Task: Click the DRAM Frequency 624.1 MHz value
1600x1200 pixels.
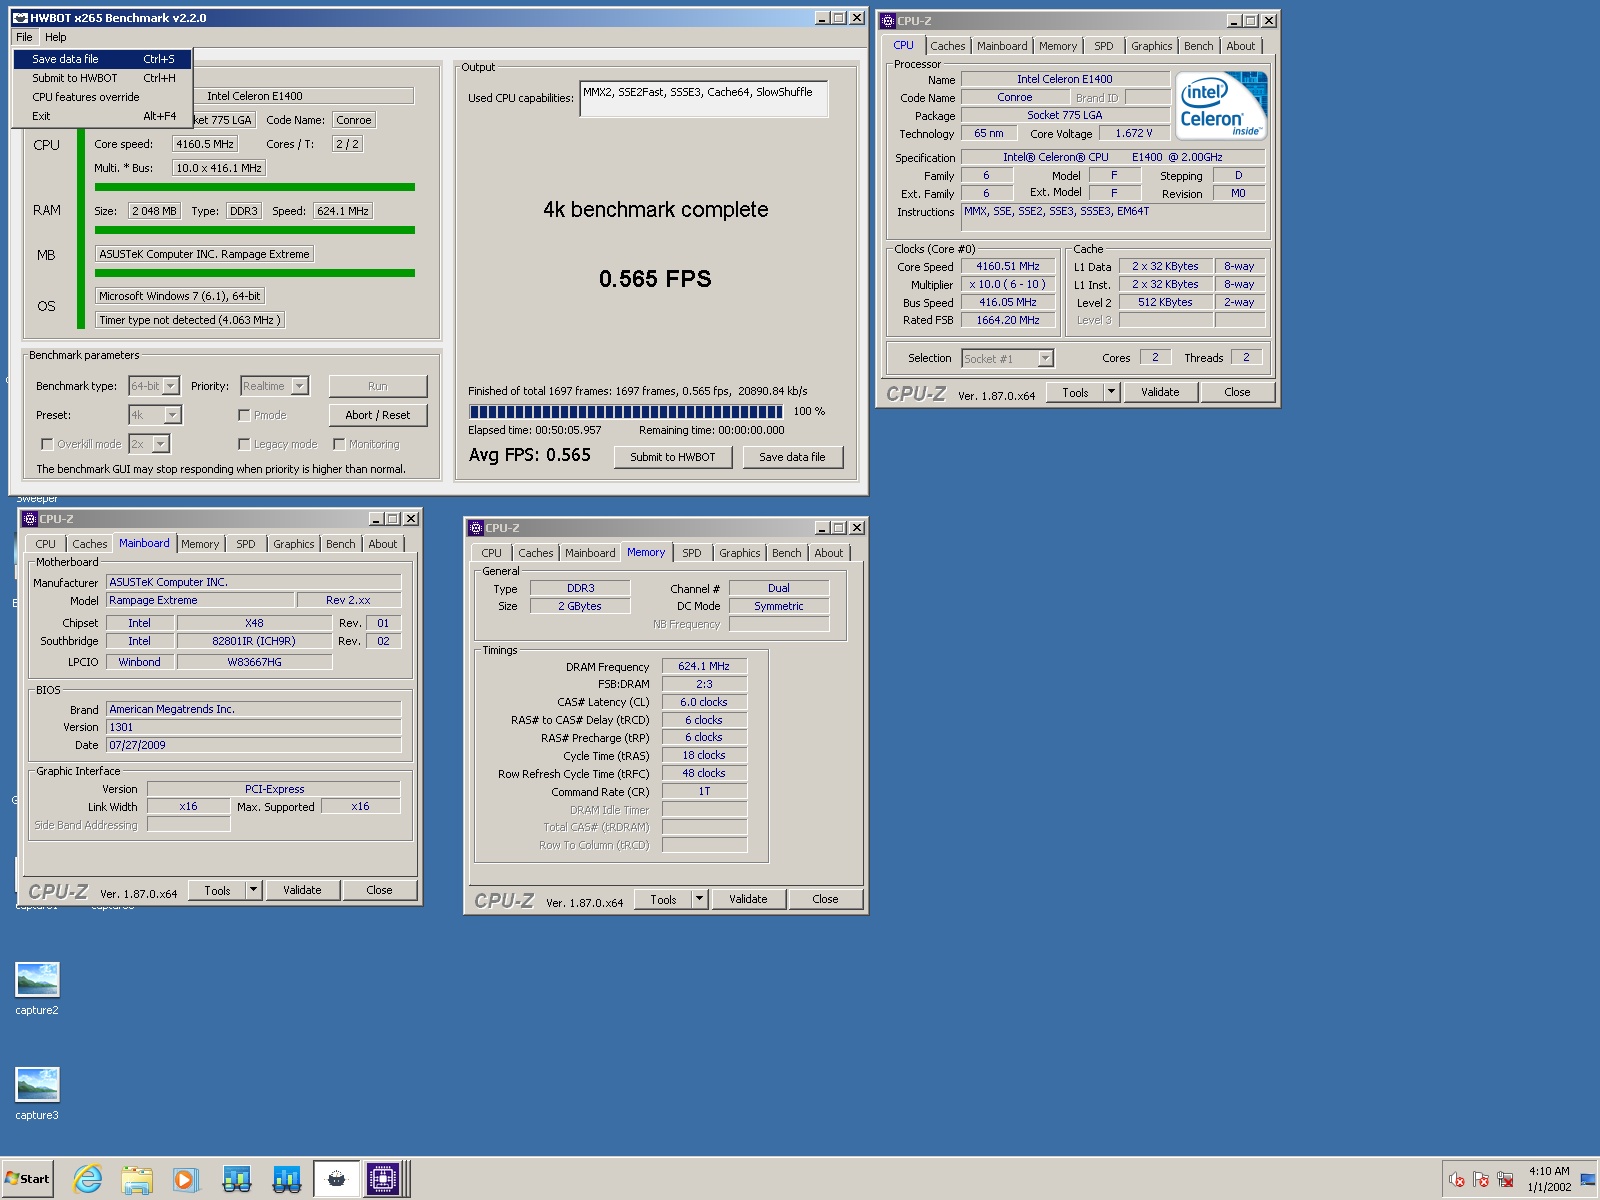Action: [704, 666]
